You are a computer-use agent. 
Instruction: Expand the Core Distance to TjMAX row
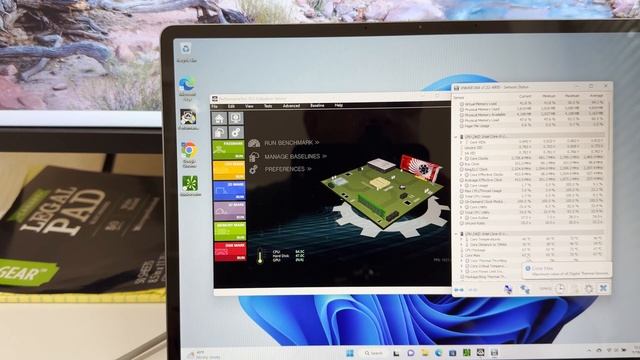tap(462, 244)
